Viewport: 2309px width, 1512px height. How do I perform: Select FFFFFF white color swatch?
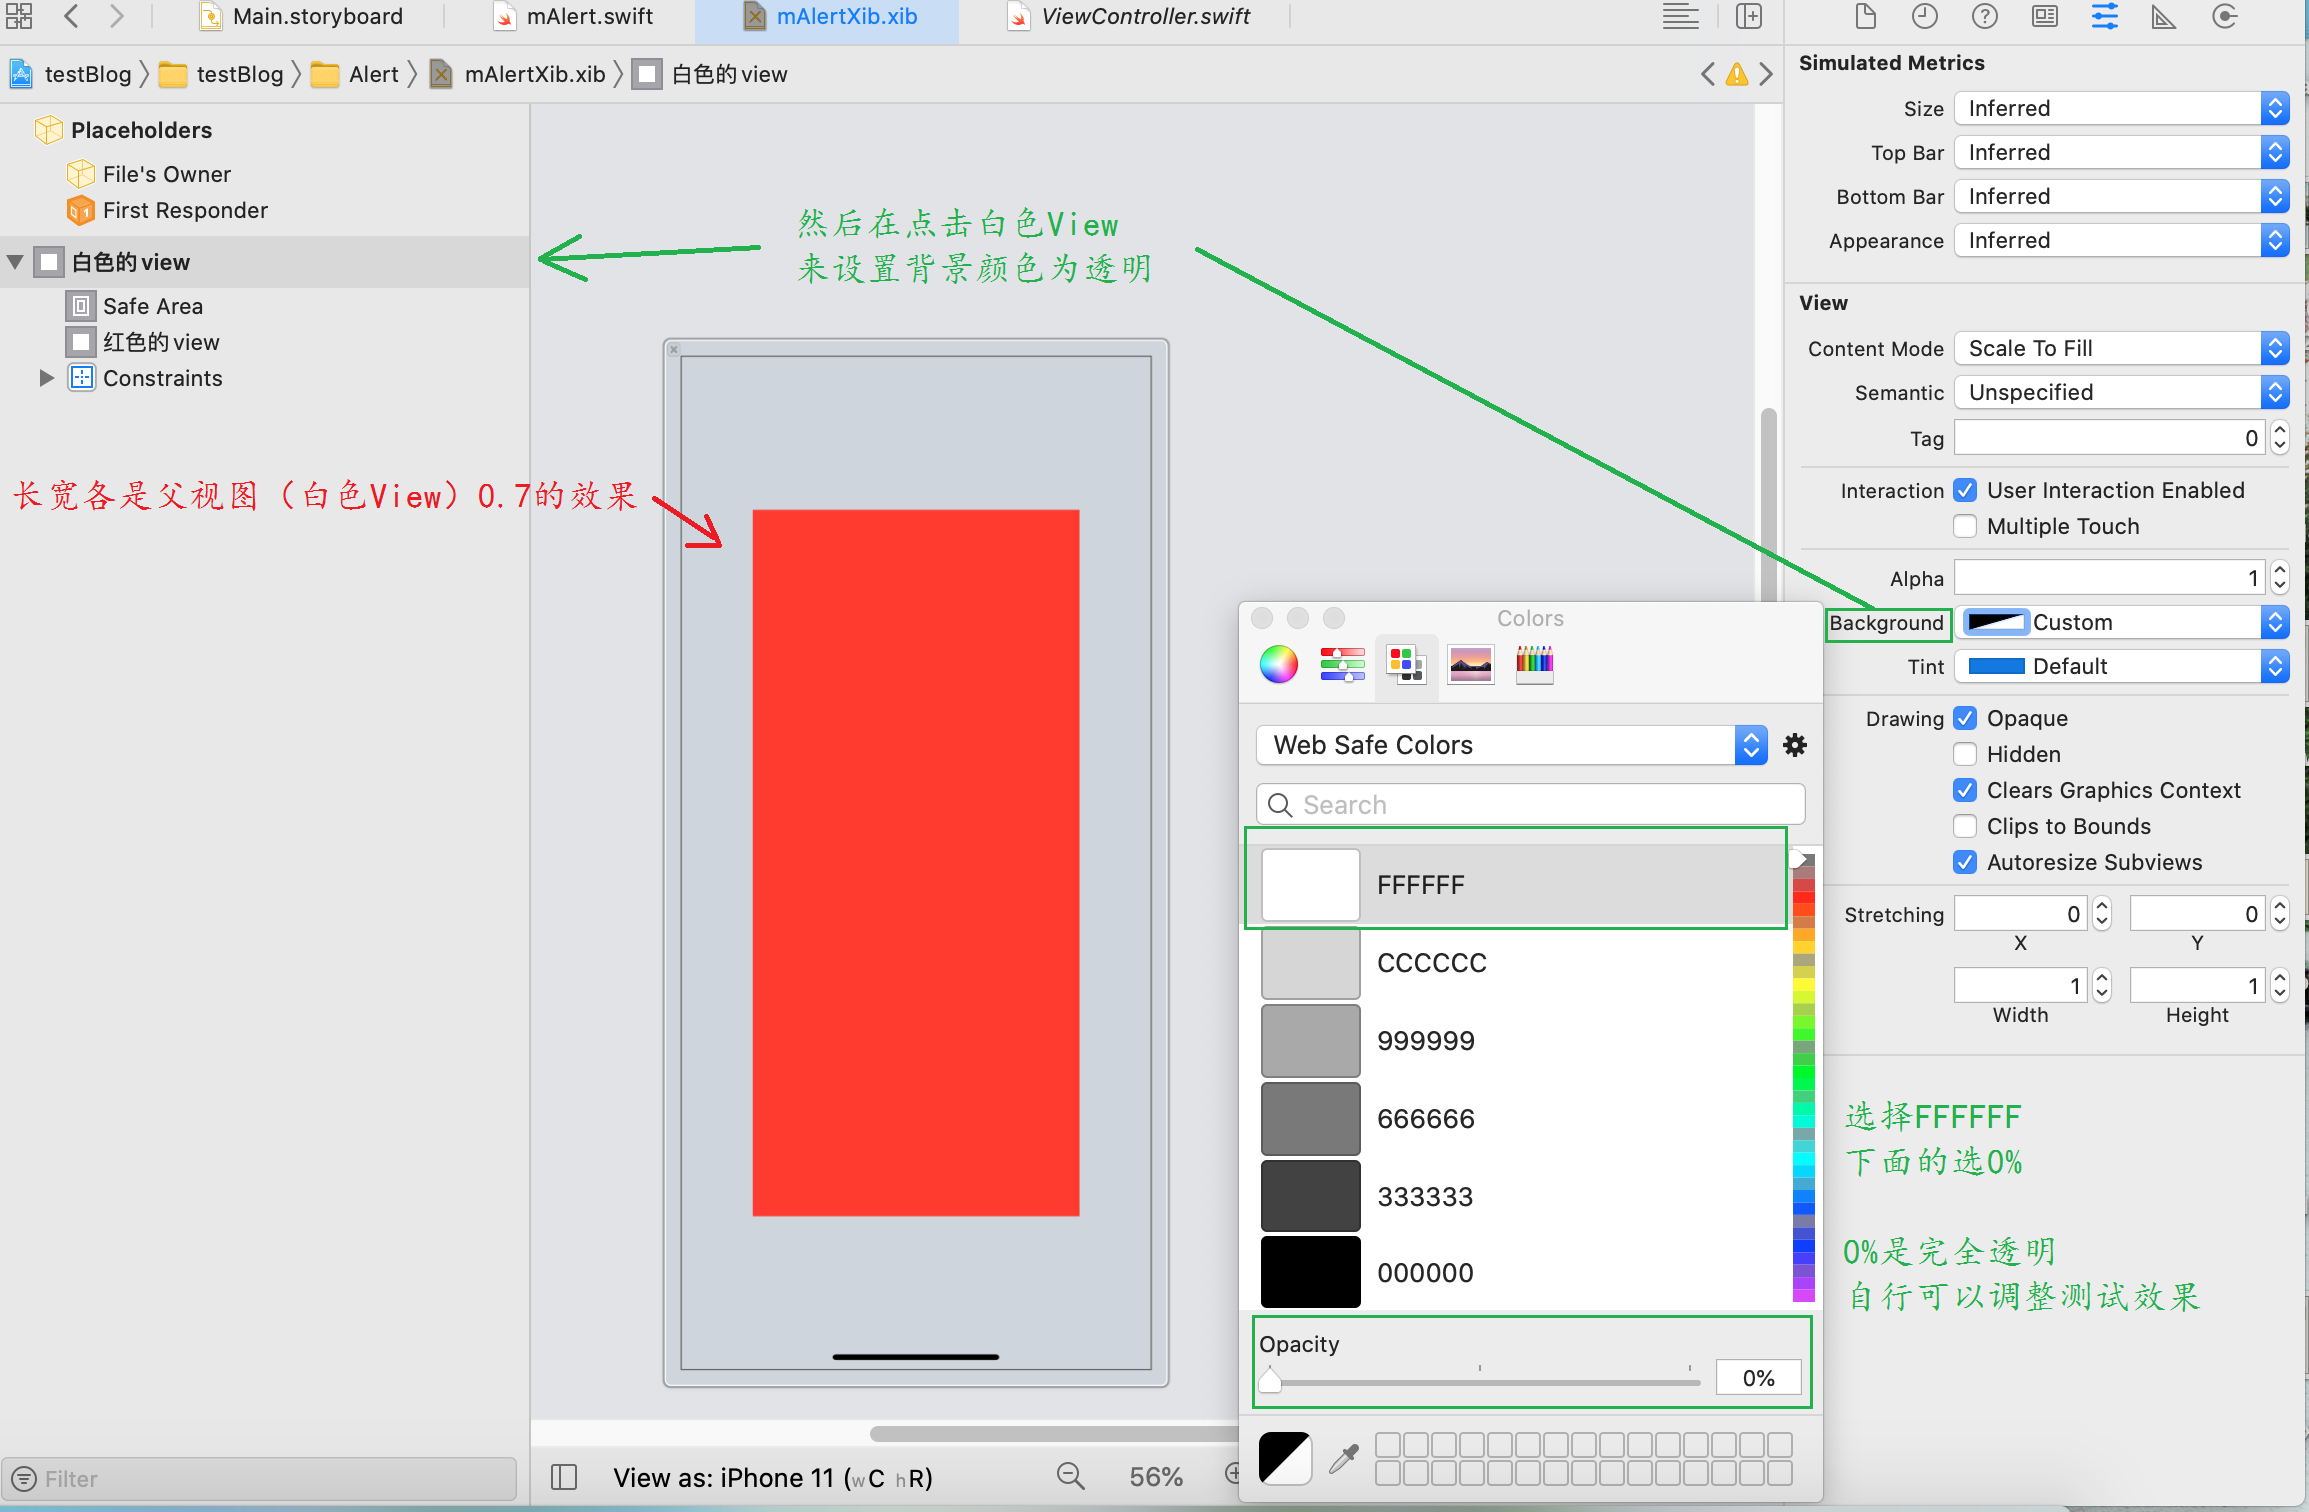tap(1312, 884)
